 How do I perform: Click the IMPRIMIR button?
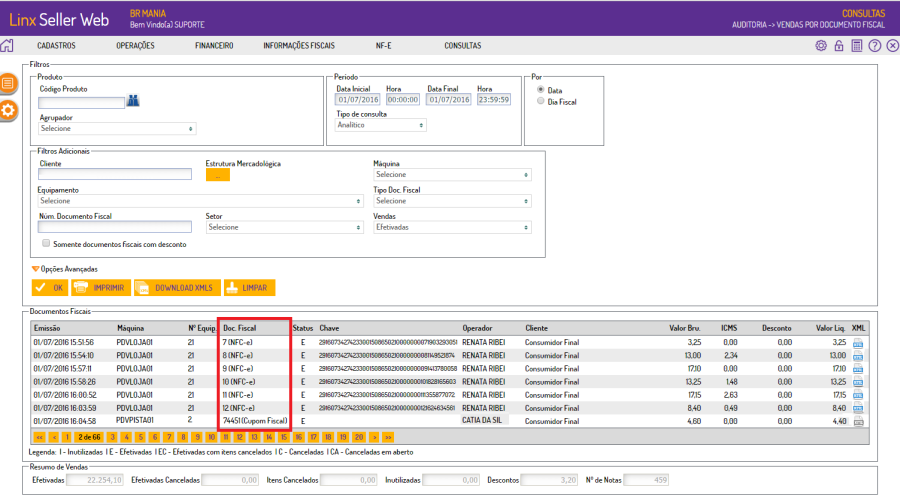point(101,288)
